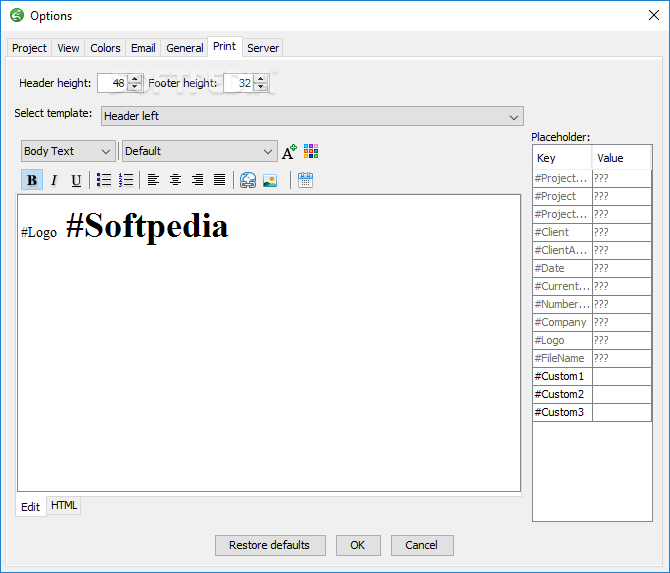Toggle bold formatting button
670x573 pixels.
click(32, 180)
